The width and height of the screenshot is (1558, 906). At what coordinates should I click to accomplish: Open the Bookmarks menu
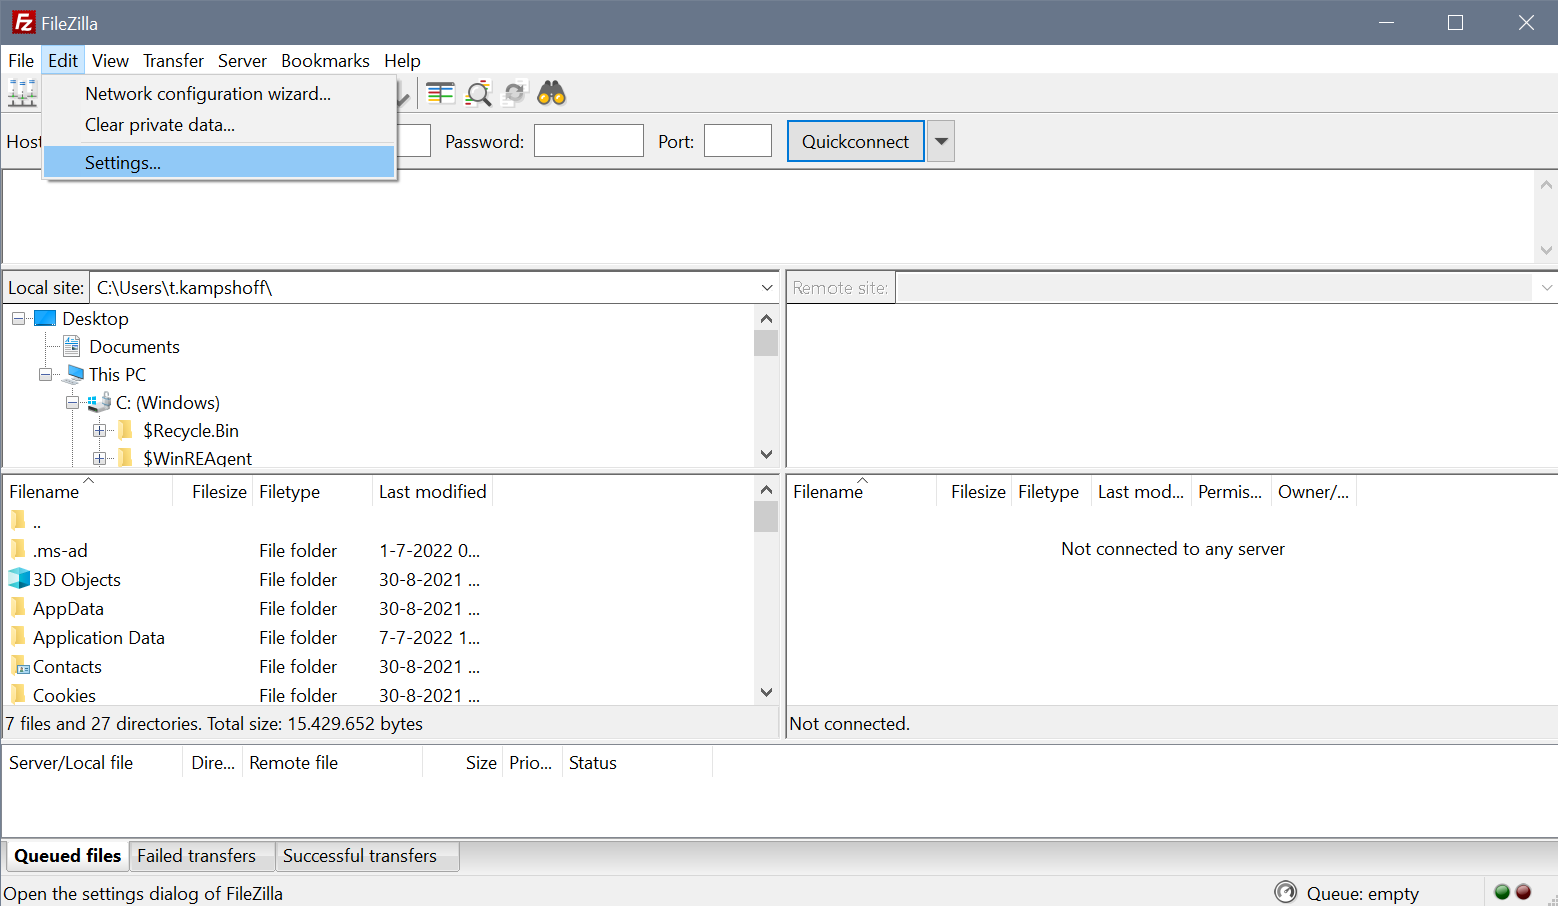(325, 60)
